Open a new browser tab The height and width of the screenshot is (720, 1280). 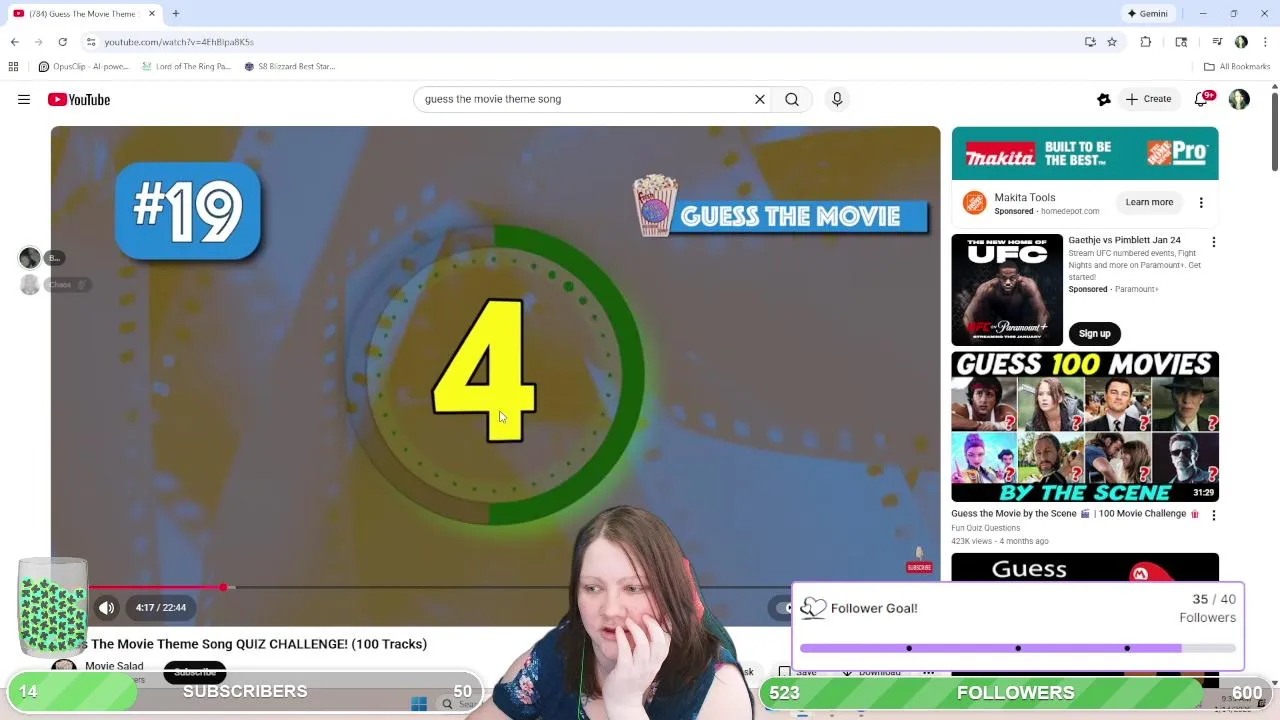(x=176, y=14)
